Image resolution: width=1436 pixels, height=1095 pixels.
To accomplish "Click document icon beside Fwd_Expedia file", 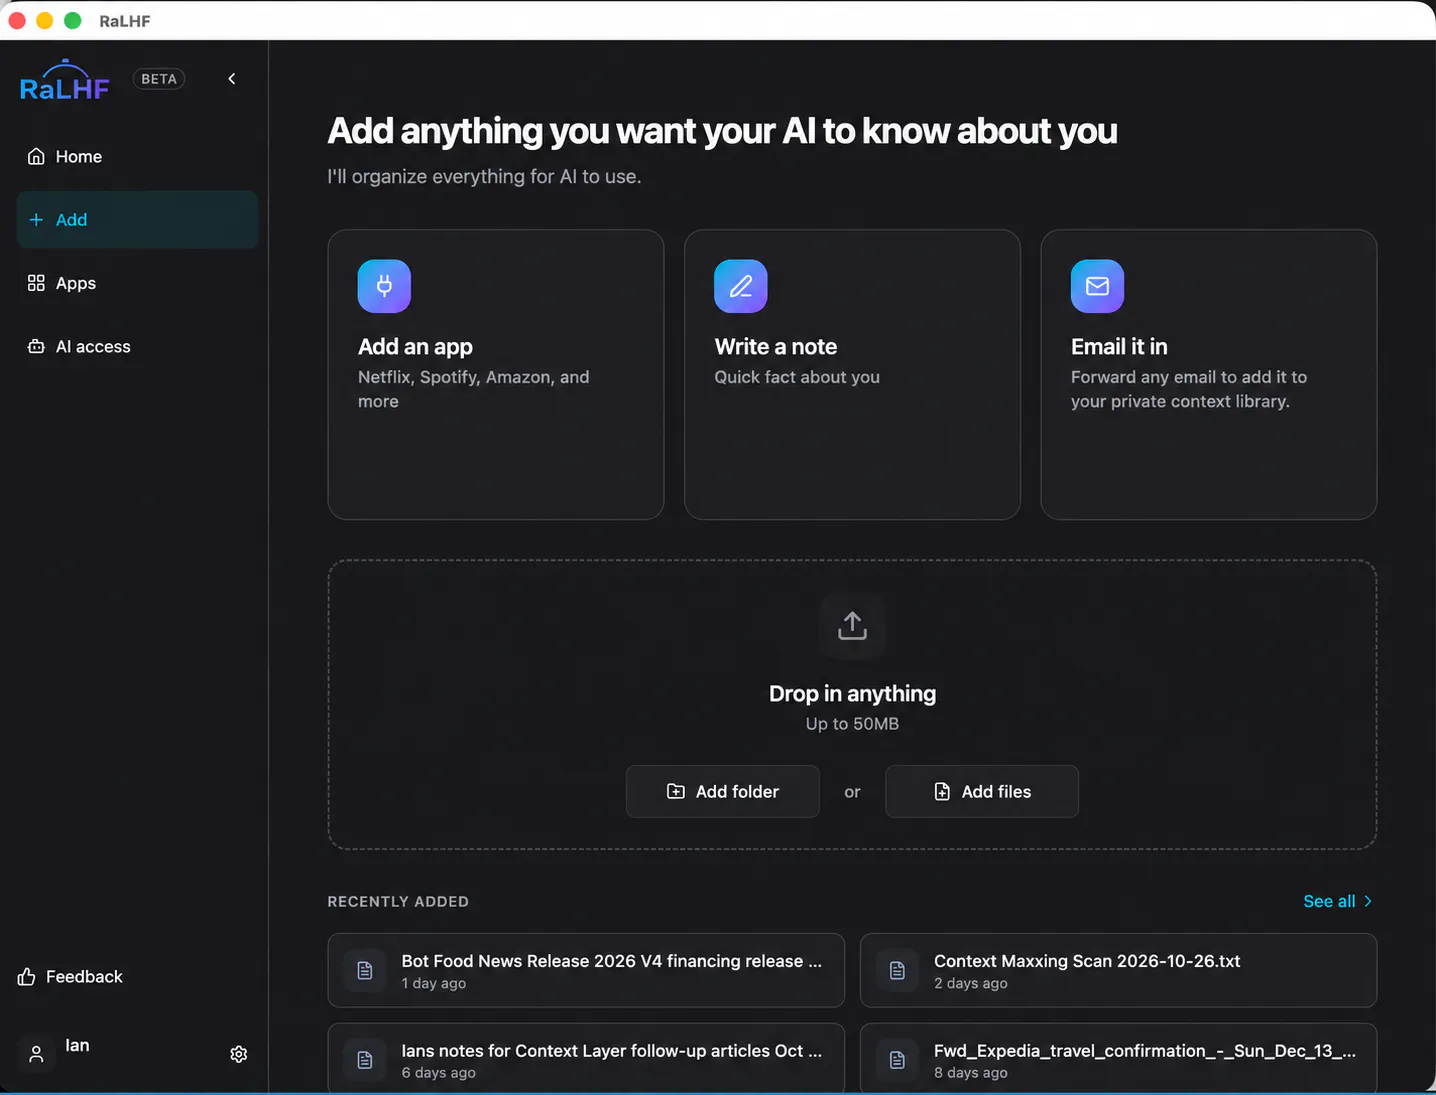I will pyautogui.click(x=897, y=1060).
